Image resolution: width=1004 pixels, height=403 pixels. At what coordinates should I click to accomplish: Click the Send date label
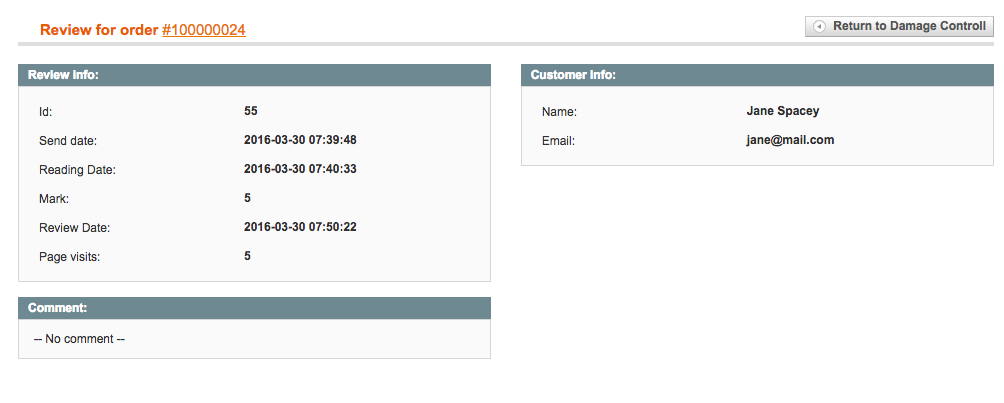(68, 141)
